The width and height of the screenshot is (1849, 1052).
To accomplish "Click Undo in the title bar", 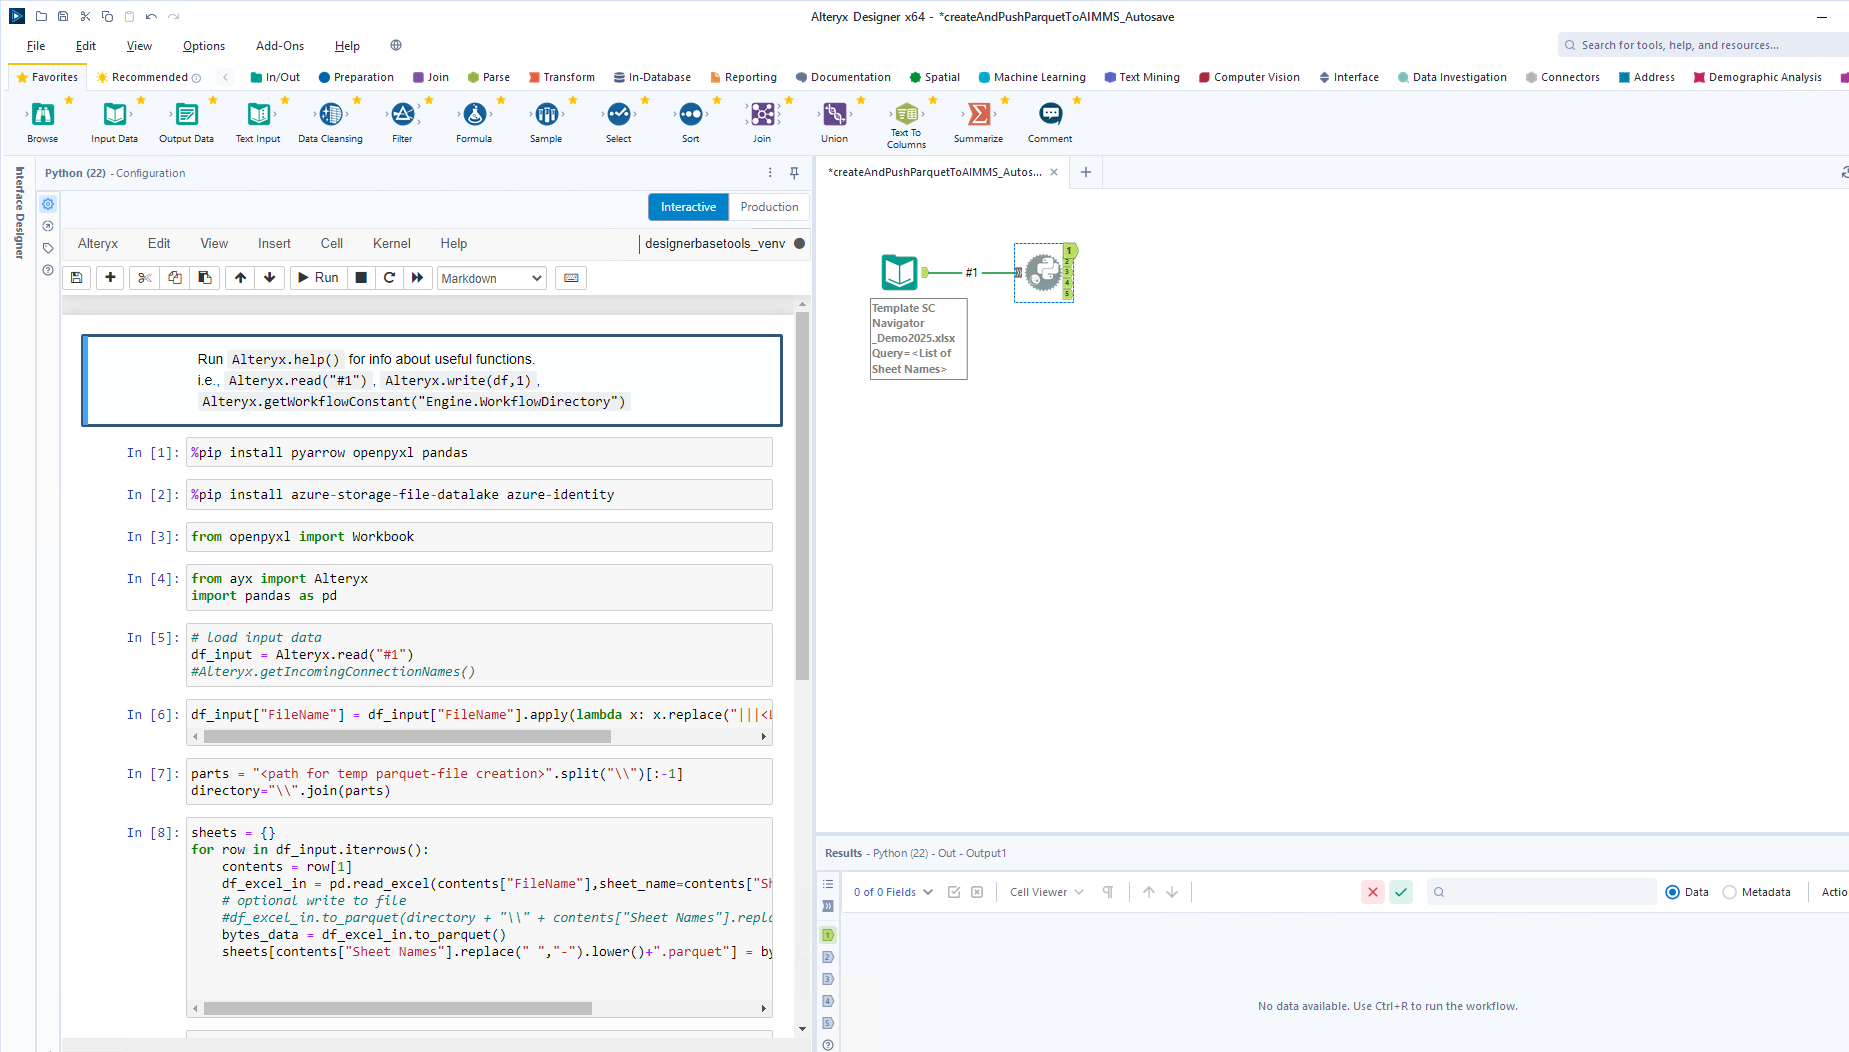I will point(151,16).
